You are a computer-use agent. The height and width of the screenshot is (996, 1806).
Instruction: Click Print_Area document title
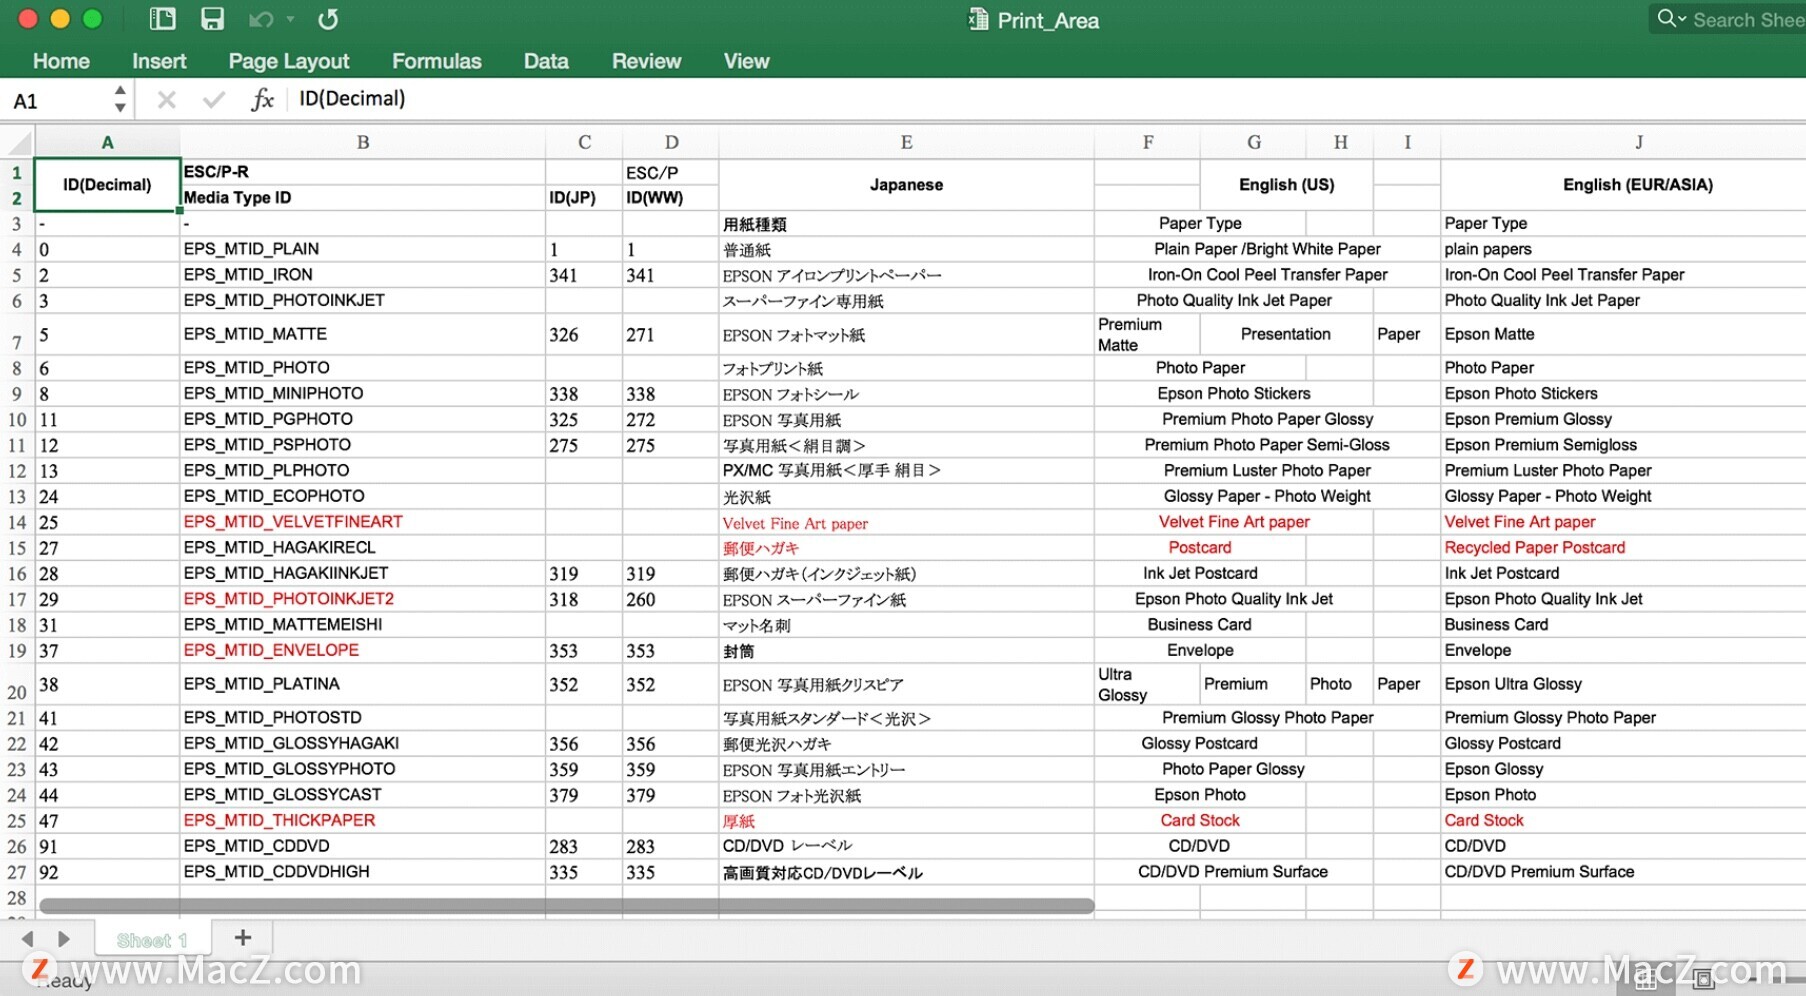1047,20
